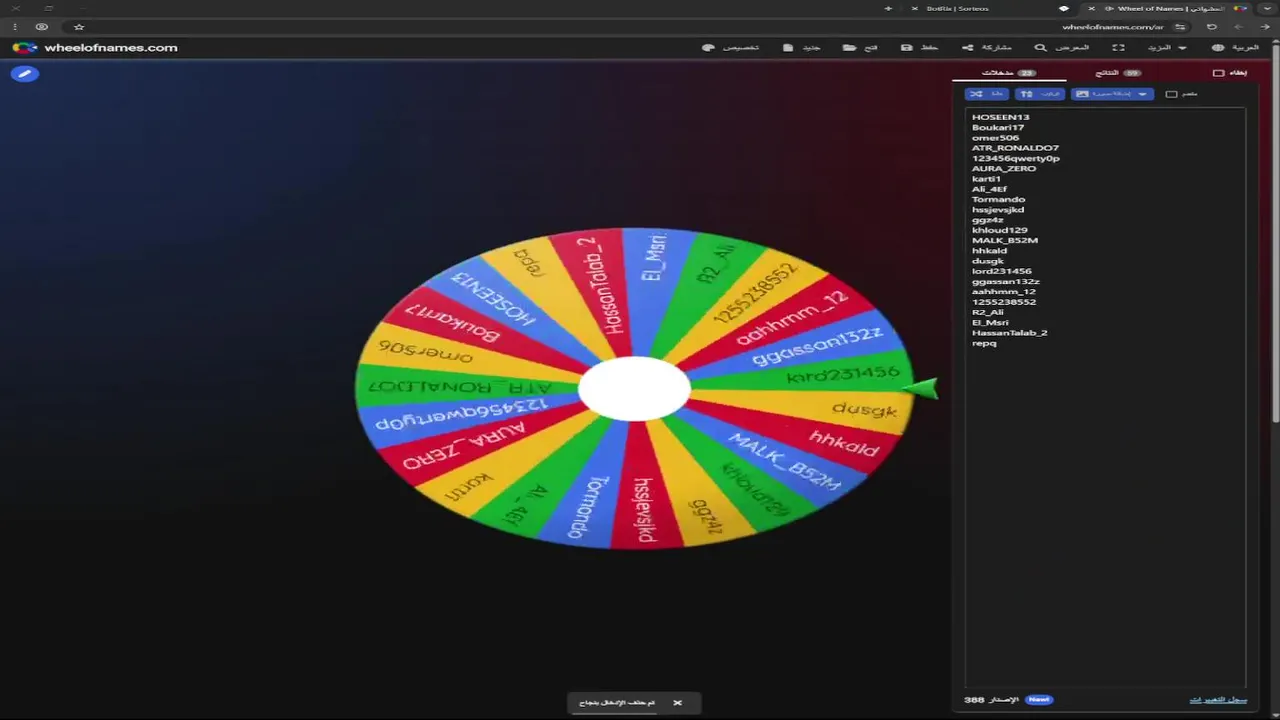
Task: Click Ali_4Ef in the entries list
Action: point(989,189)
